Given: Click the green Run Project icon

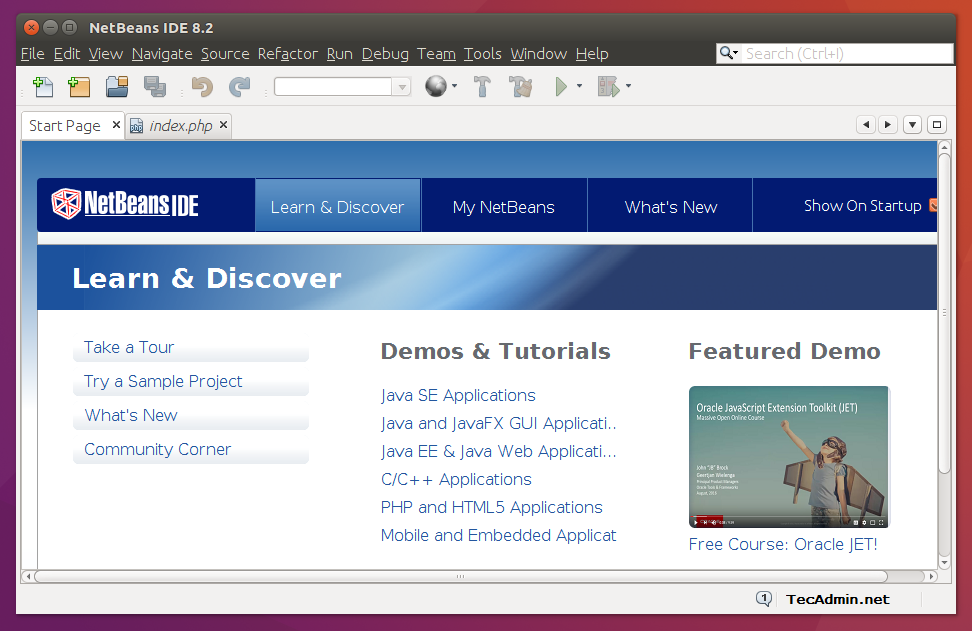Looking at the screenshot, I should [561, 87].
